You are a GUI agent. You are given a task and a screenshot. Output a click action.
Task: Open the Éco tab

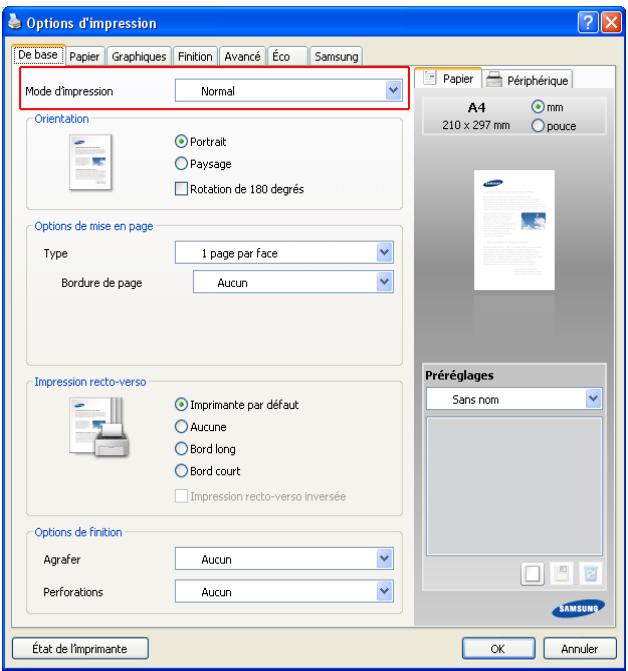287,56
